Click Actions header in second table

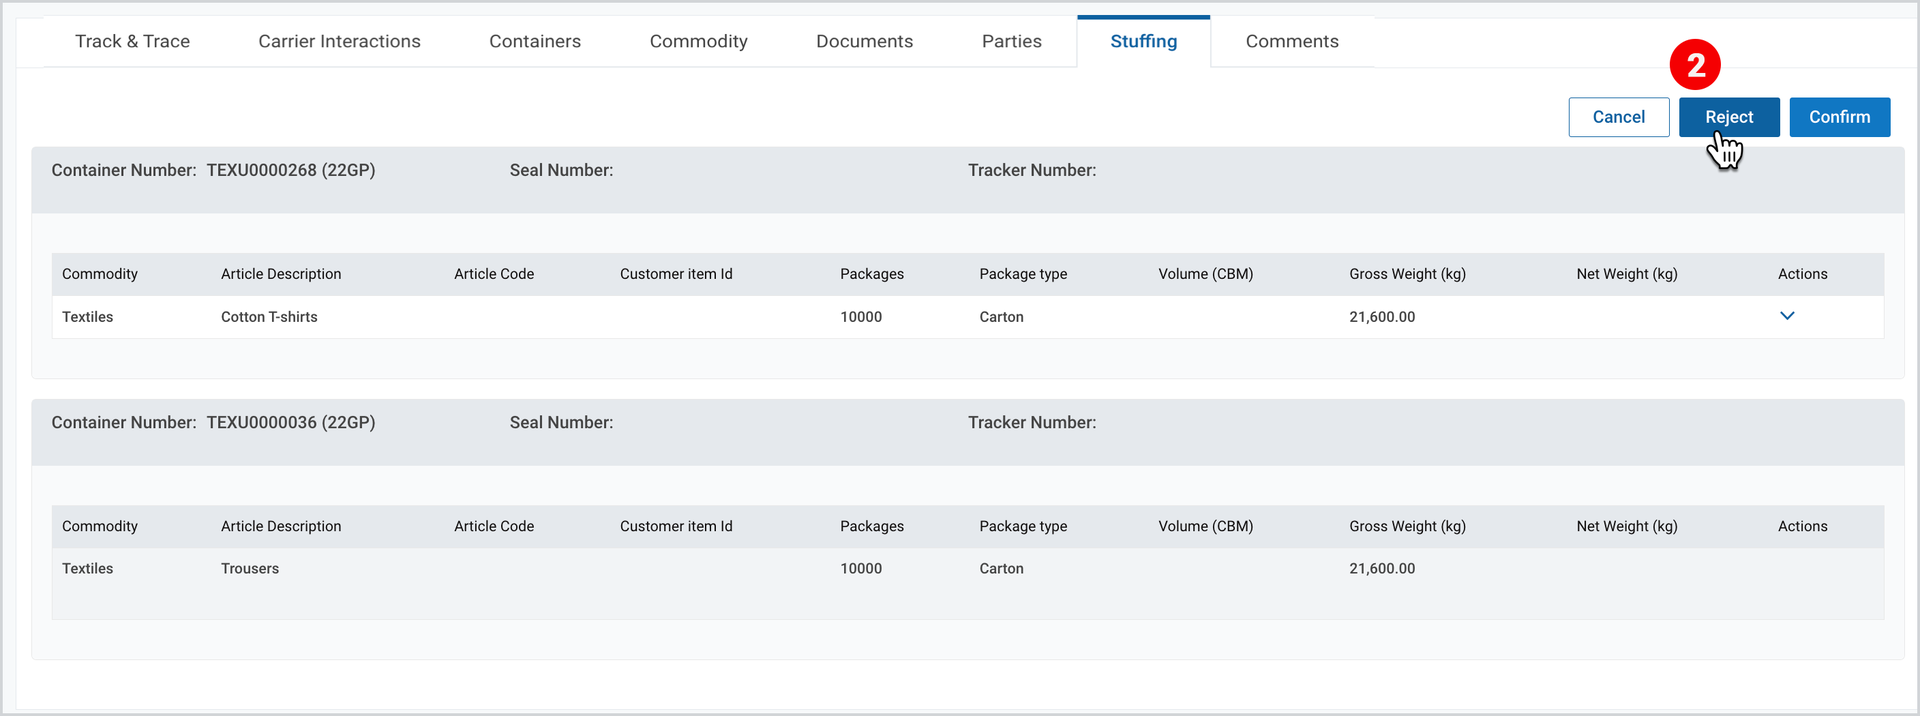click(x=1802, y=526)
